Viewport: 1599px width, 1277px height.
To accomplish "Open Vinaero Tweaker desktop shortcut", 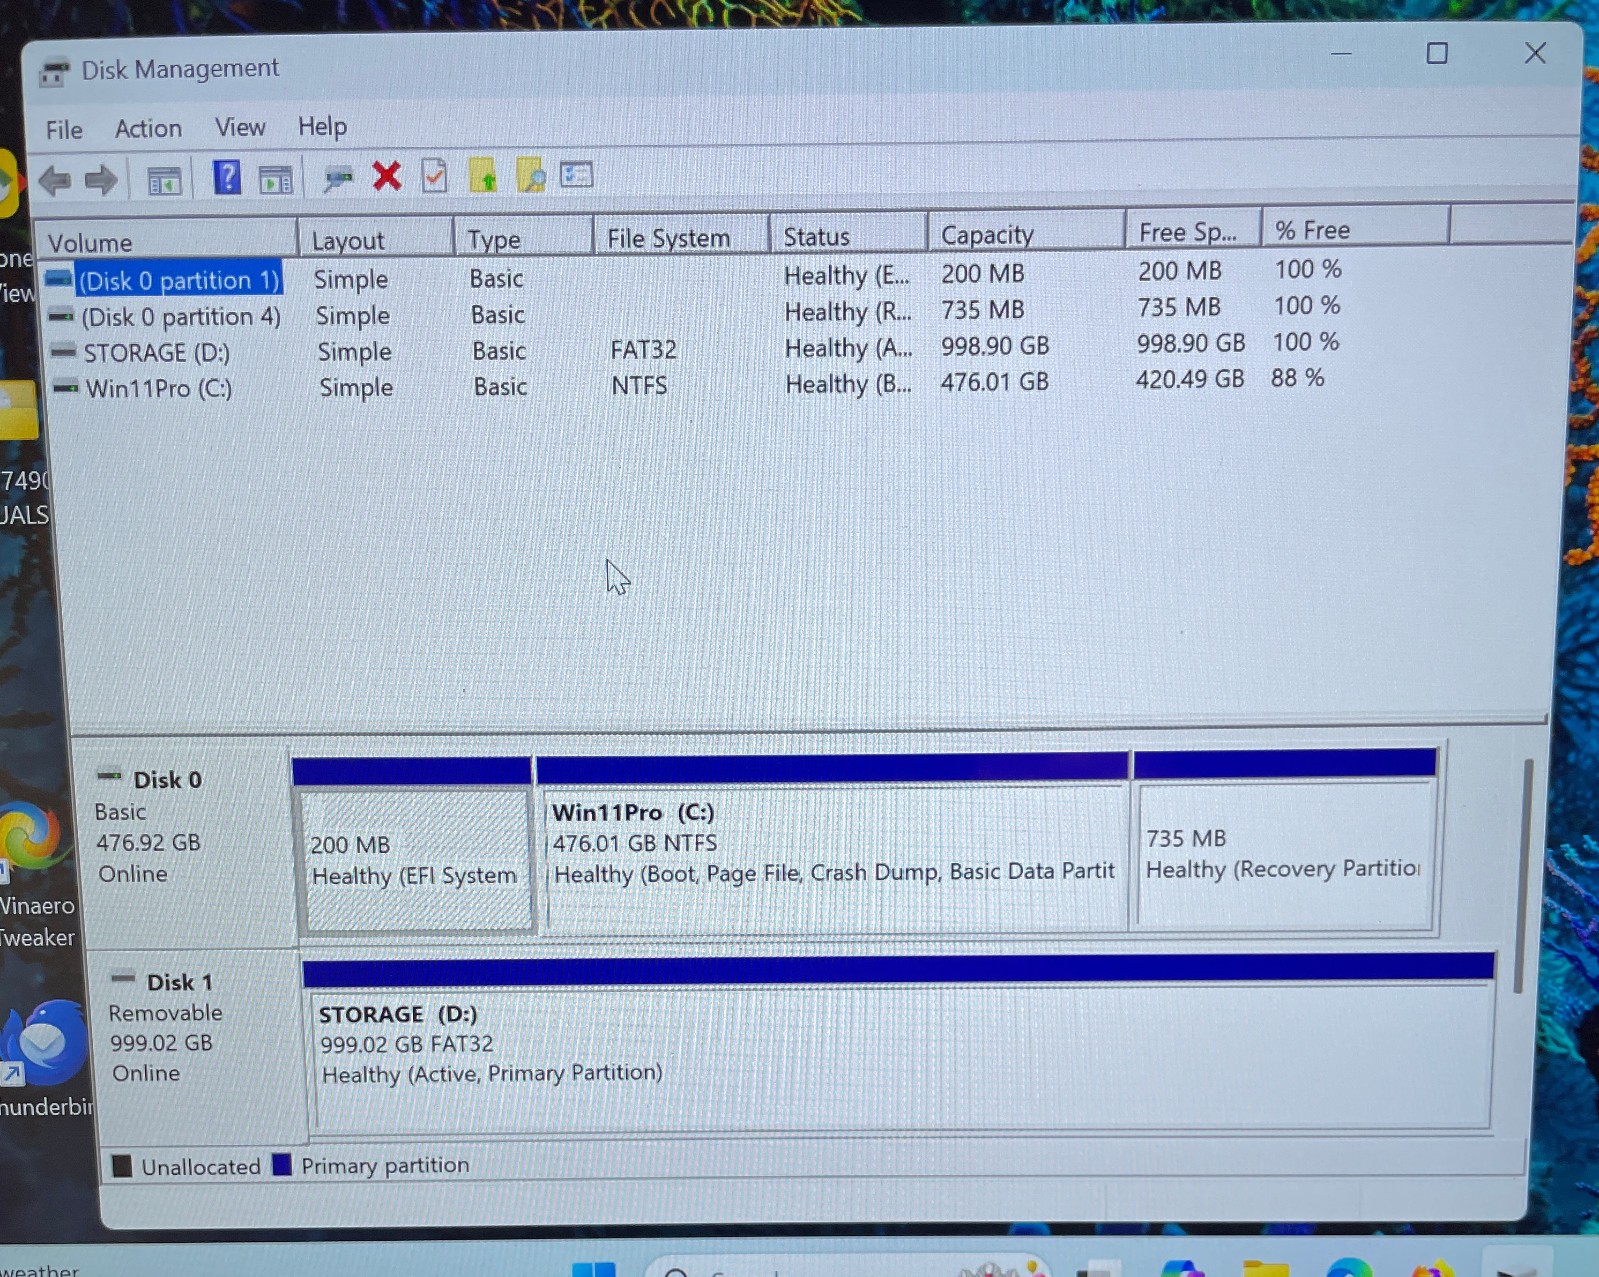I will 37,872.
